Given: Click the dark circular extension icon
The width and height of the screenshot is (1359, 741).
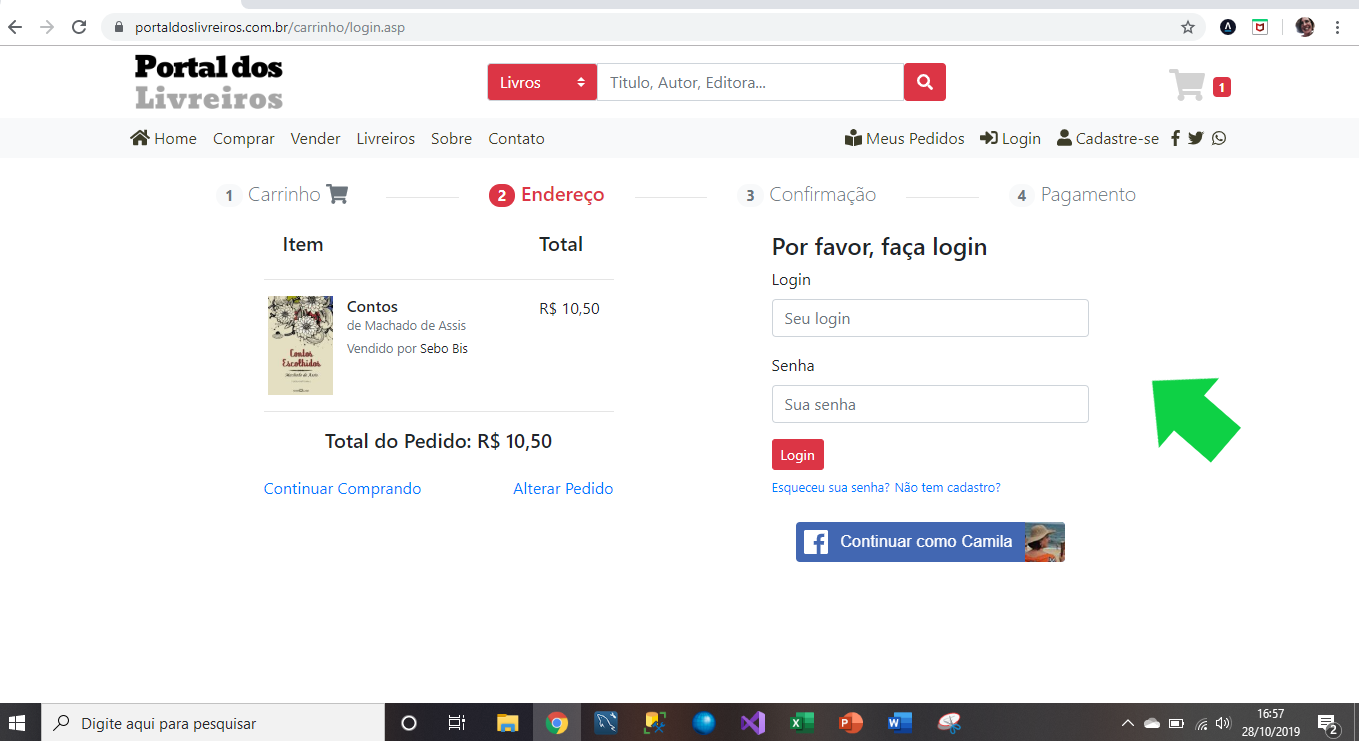Looking at the screenshot, I should point(1227,27).
